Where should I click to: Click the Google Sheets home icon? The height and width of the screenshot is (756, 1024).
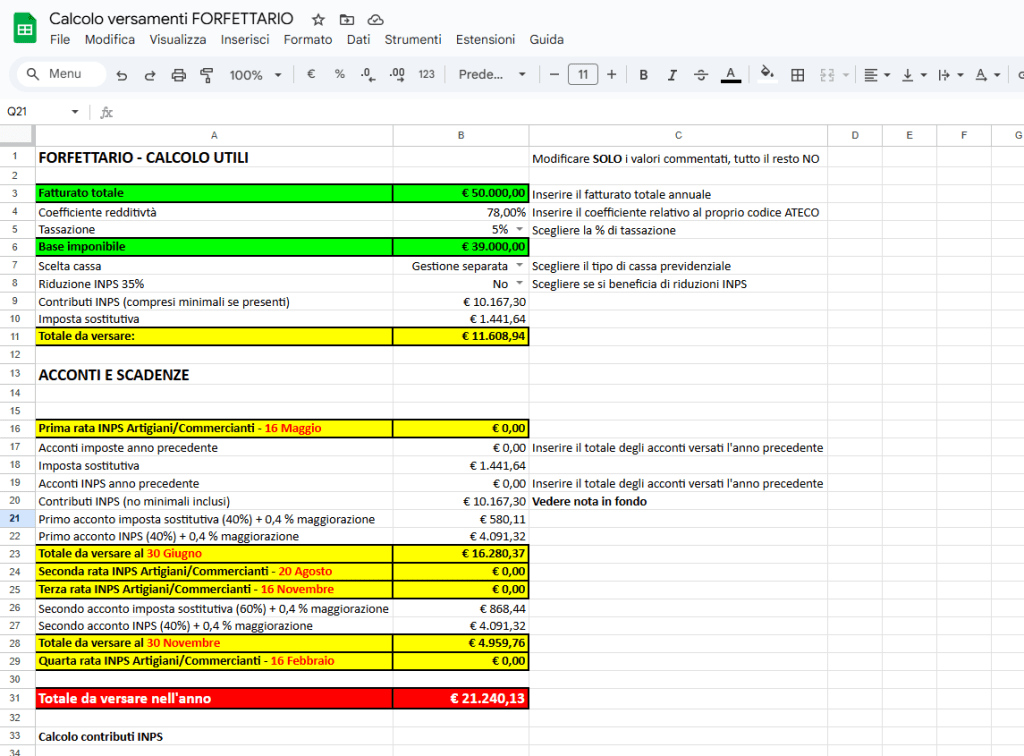(25, 28)
